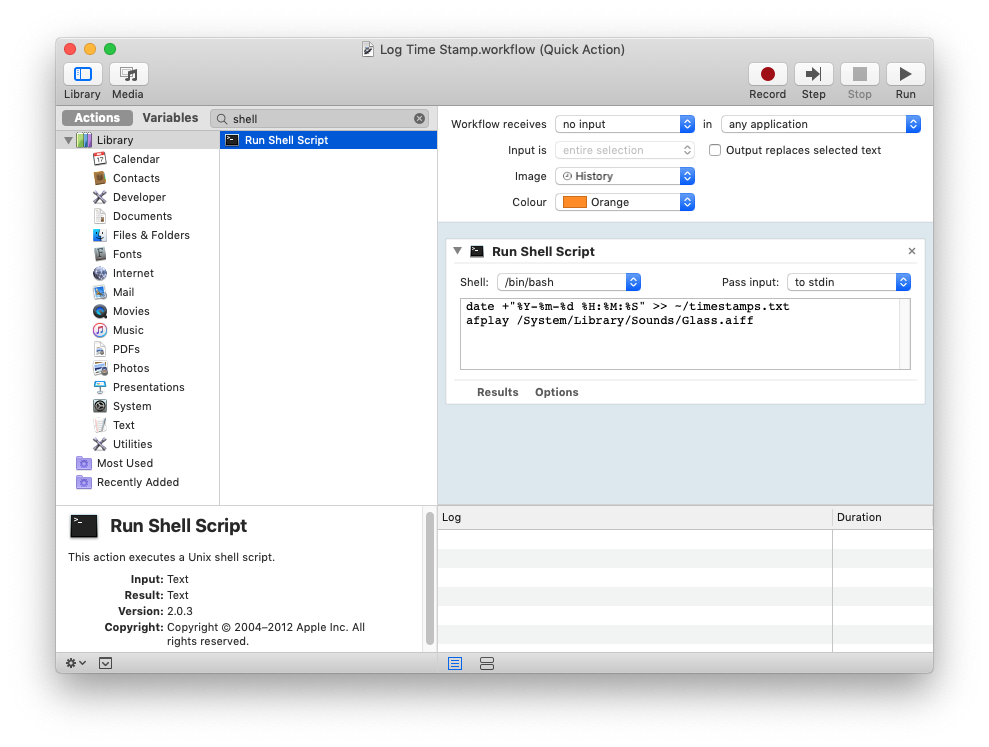Switch to the Variables tab

(170, 118)
